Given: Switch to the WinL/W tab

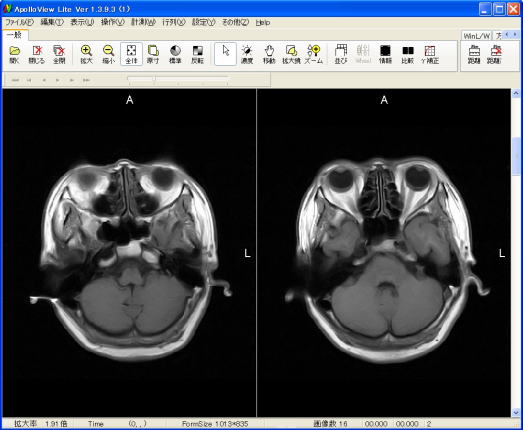Looking at the screenshot, I should (477, 36).
